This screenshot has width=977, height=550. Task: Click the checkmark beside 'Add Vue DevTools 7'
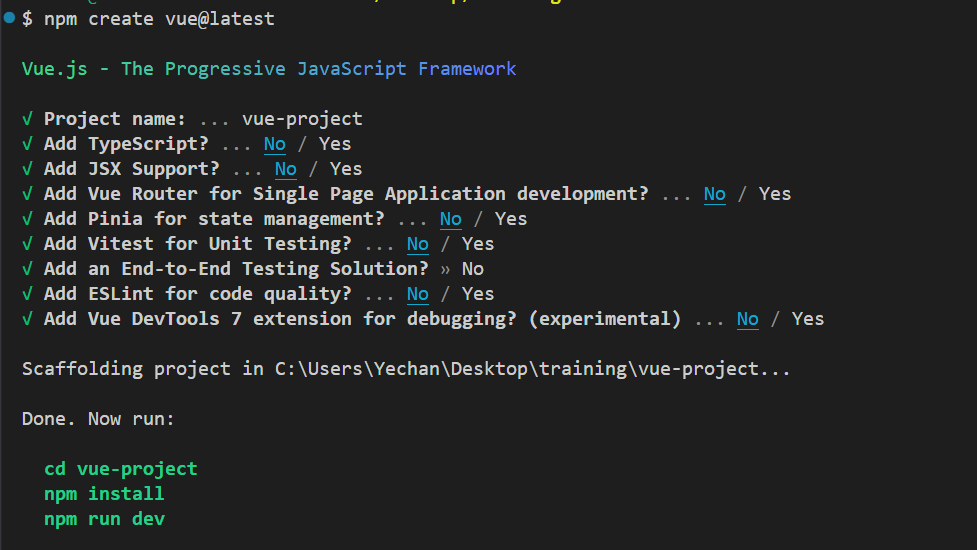pyautogui.click(x=27, y=319)
